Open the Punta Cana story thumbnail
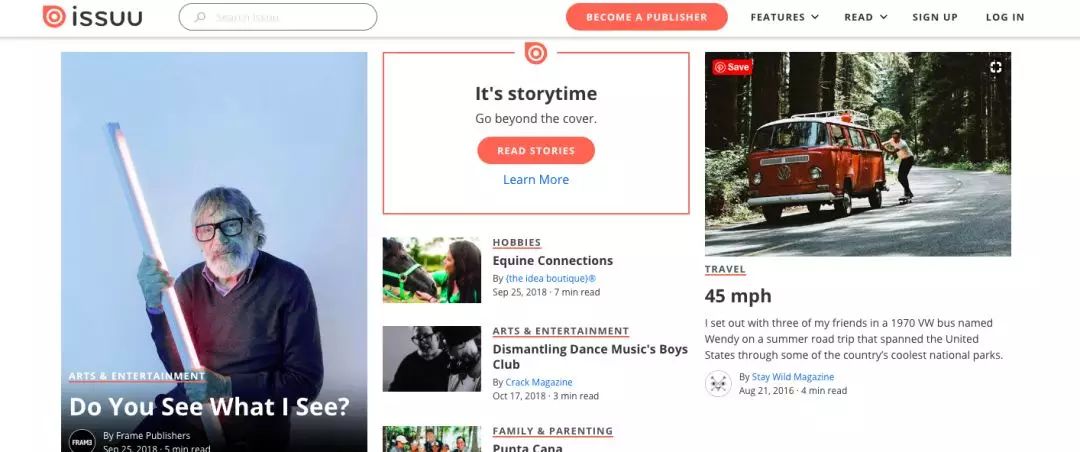Viewport: 1080px width, 452px height. (x=432, y=439)
